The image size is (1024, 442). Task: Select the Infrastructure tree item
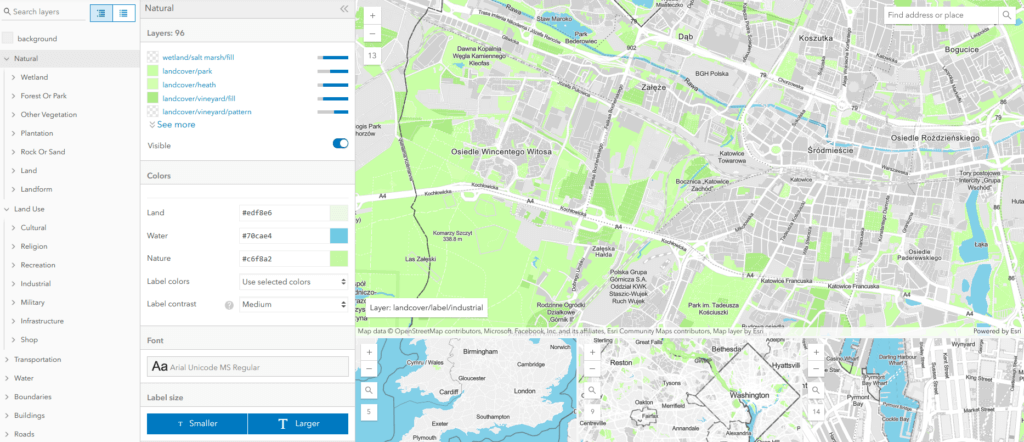point(42,321)
